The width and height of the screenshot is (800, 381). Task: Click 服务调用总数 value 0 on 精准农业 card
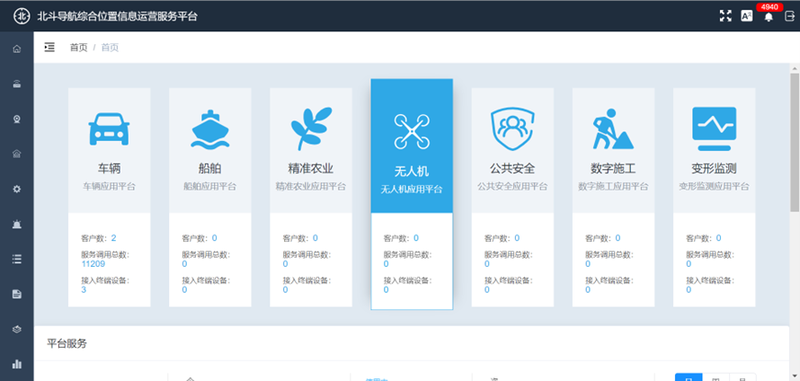click(285, 264)
